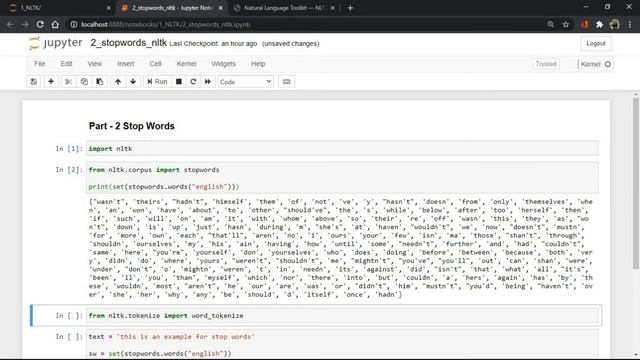Click the stopwords import code cell
The width and height of the screenshot is (640, 360).
[x=342, y=178]
